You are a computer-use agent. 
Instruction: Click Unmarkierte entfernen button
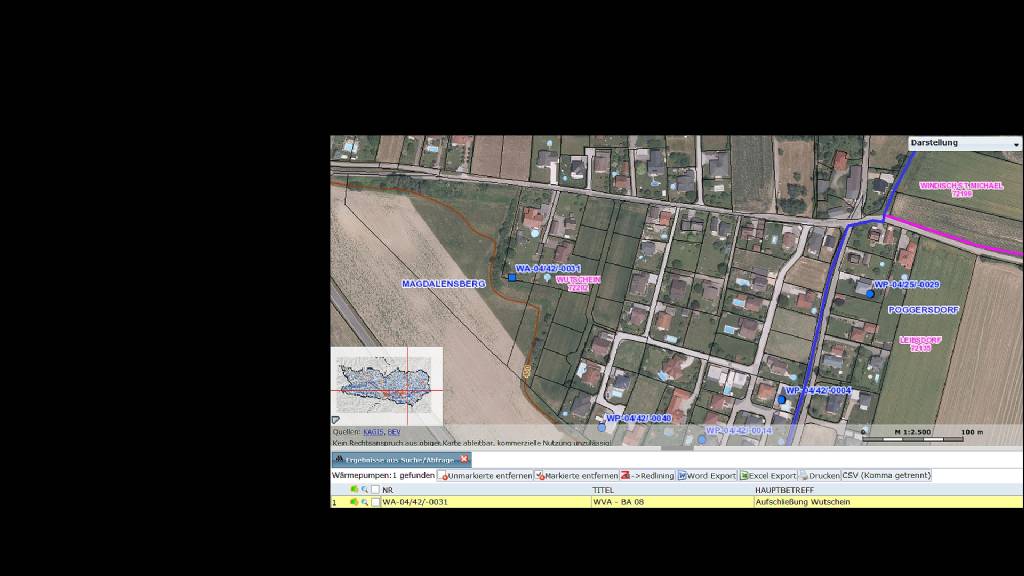pos(485,475)
